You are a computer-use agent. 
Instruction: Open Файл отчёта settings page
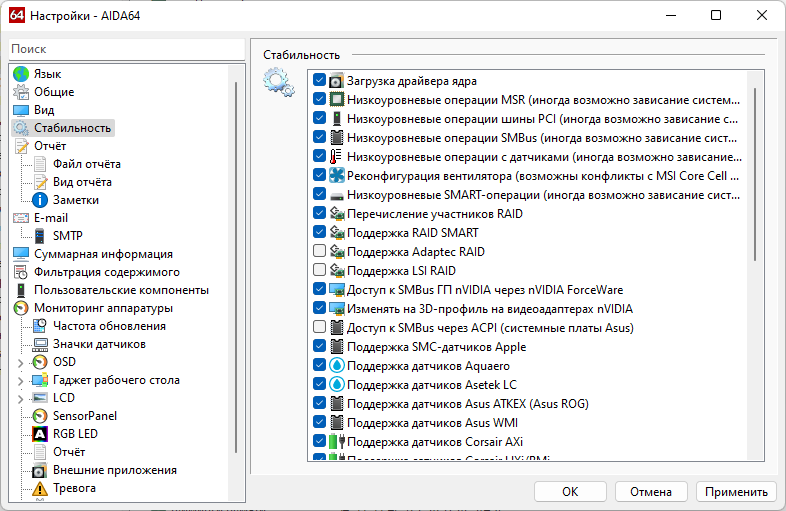(87, 164)
